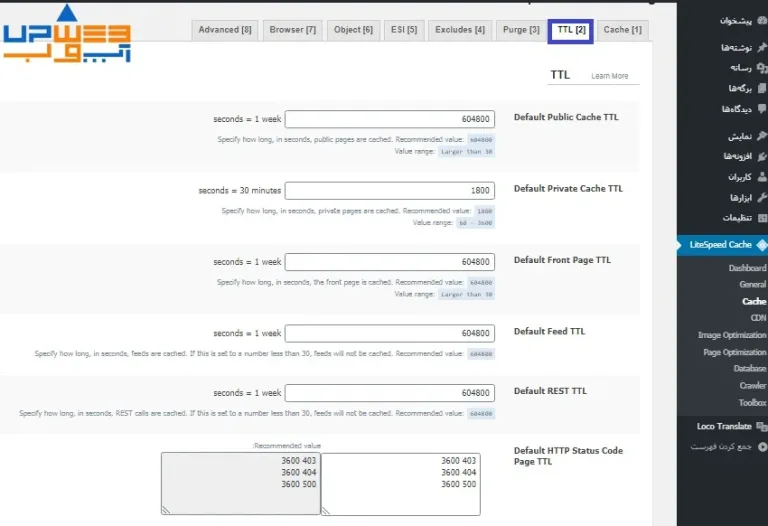
Task: Go to the ESI [5] tab
Action: point(404,30)
